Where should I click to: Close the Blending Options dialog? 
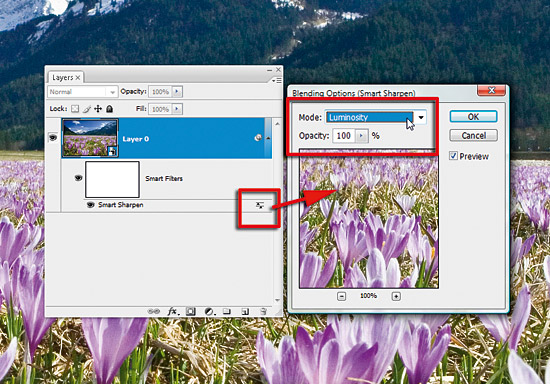tap(491, 90)
